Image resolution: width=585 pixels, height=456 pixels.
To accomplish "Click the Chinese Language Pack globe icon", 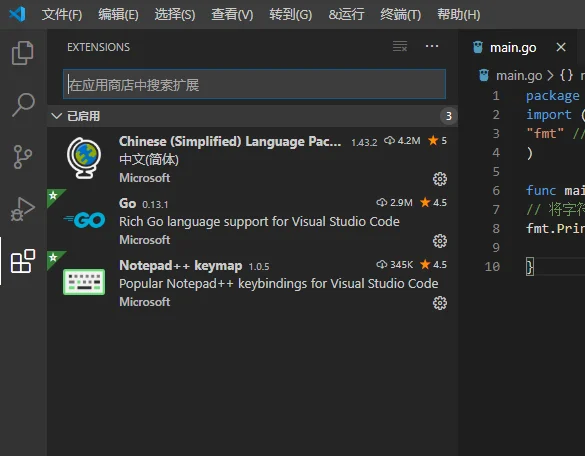I will point(84,158).
